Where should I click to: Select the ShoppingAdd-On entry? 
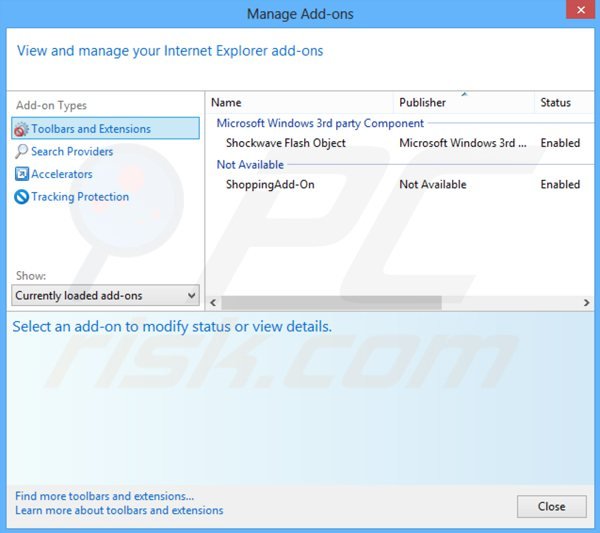click(270, 184)
